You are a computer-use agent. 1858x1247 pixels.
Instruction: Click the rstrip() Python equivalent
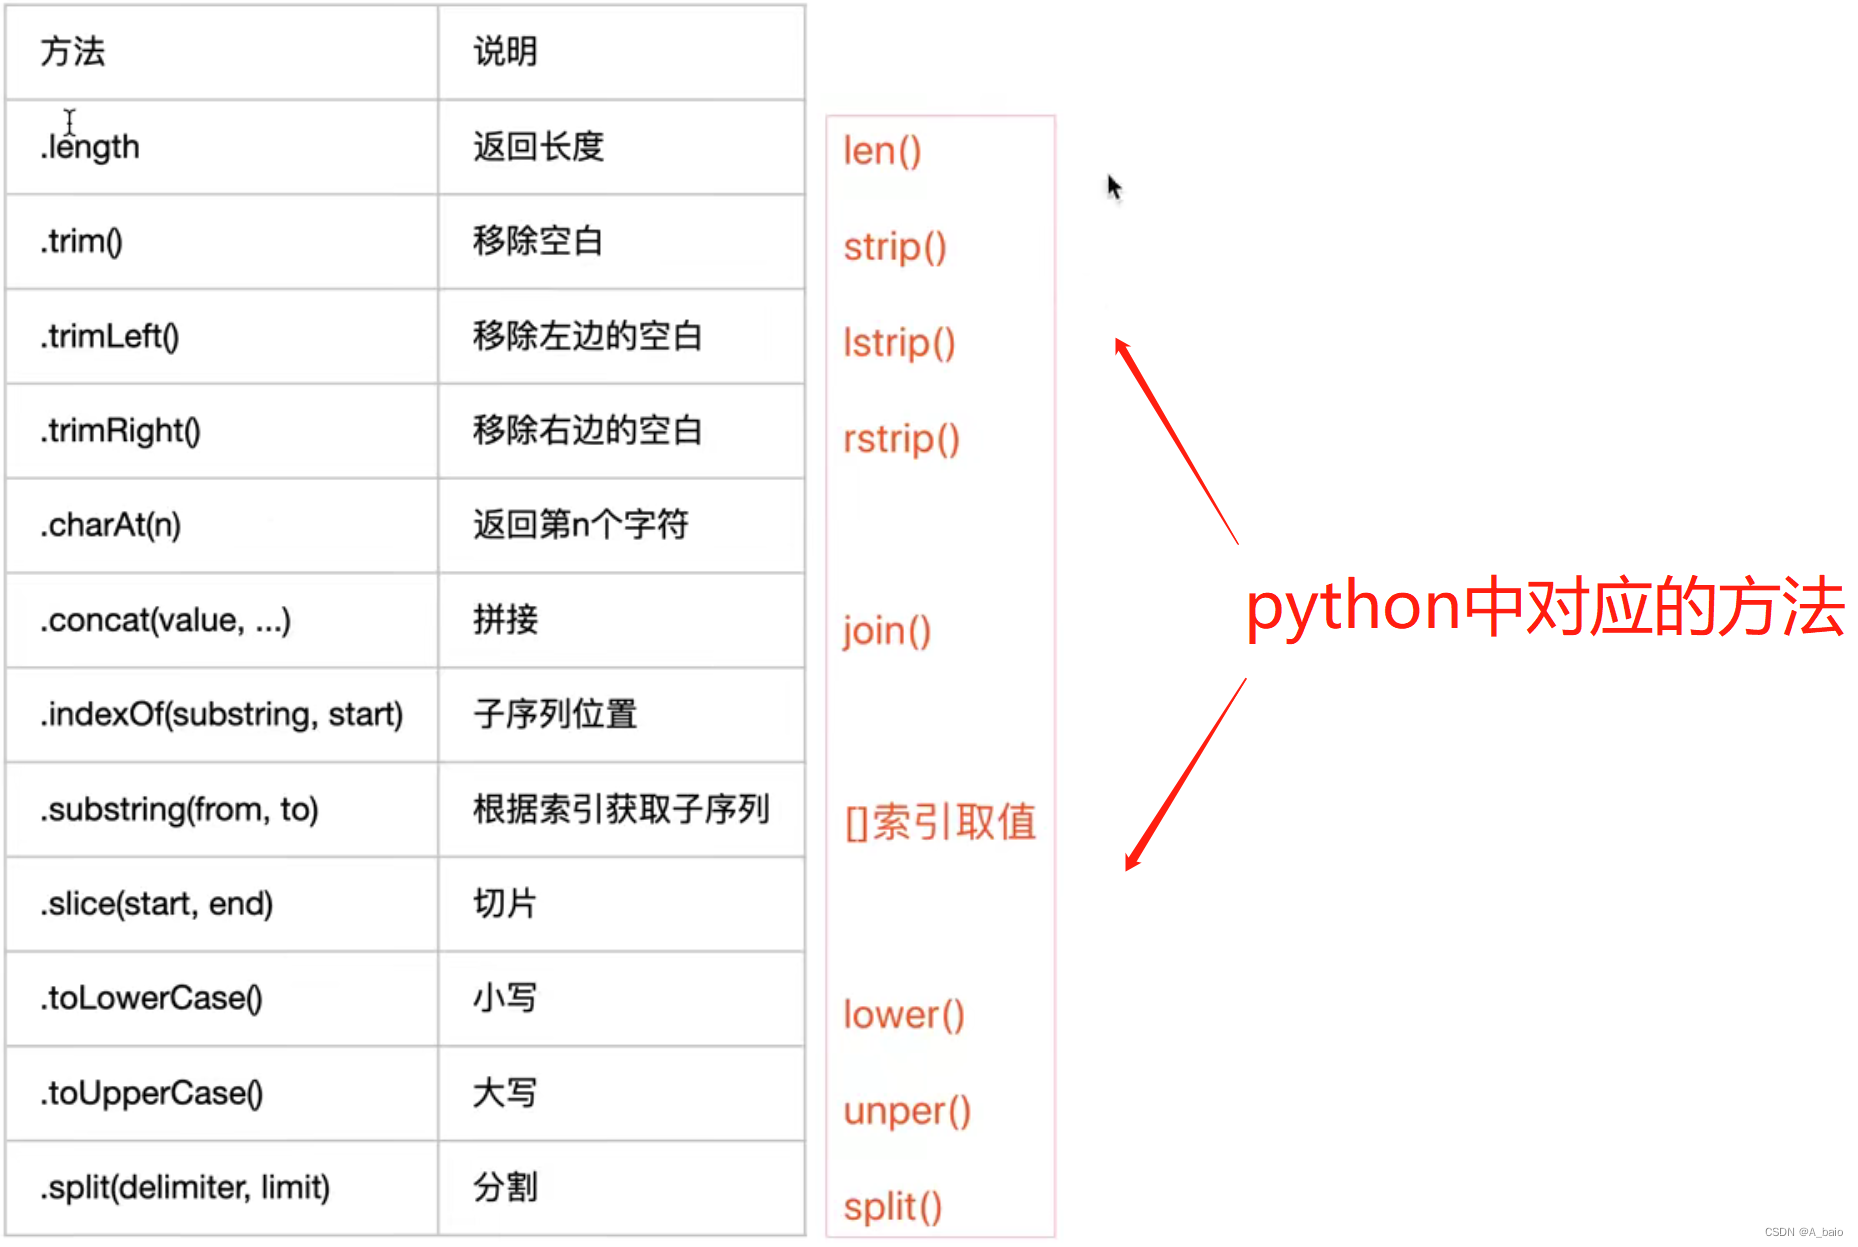click(901, 440)
